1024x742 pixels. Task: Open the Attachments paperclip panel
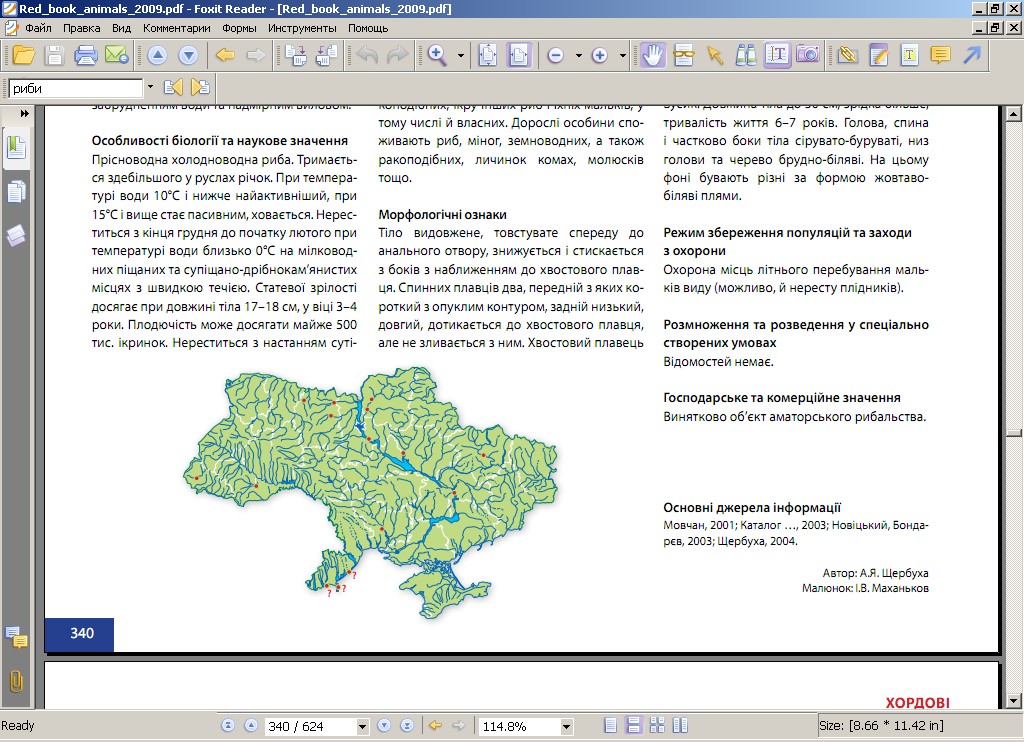(16, 681)
